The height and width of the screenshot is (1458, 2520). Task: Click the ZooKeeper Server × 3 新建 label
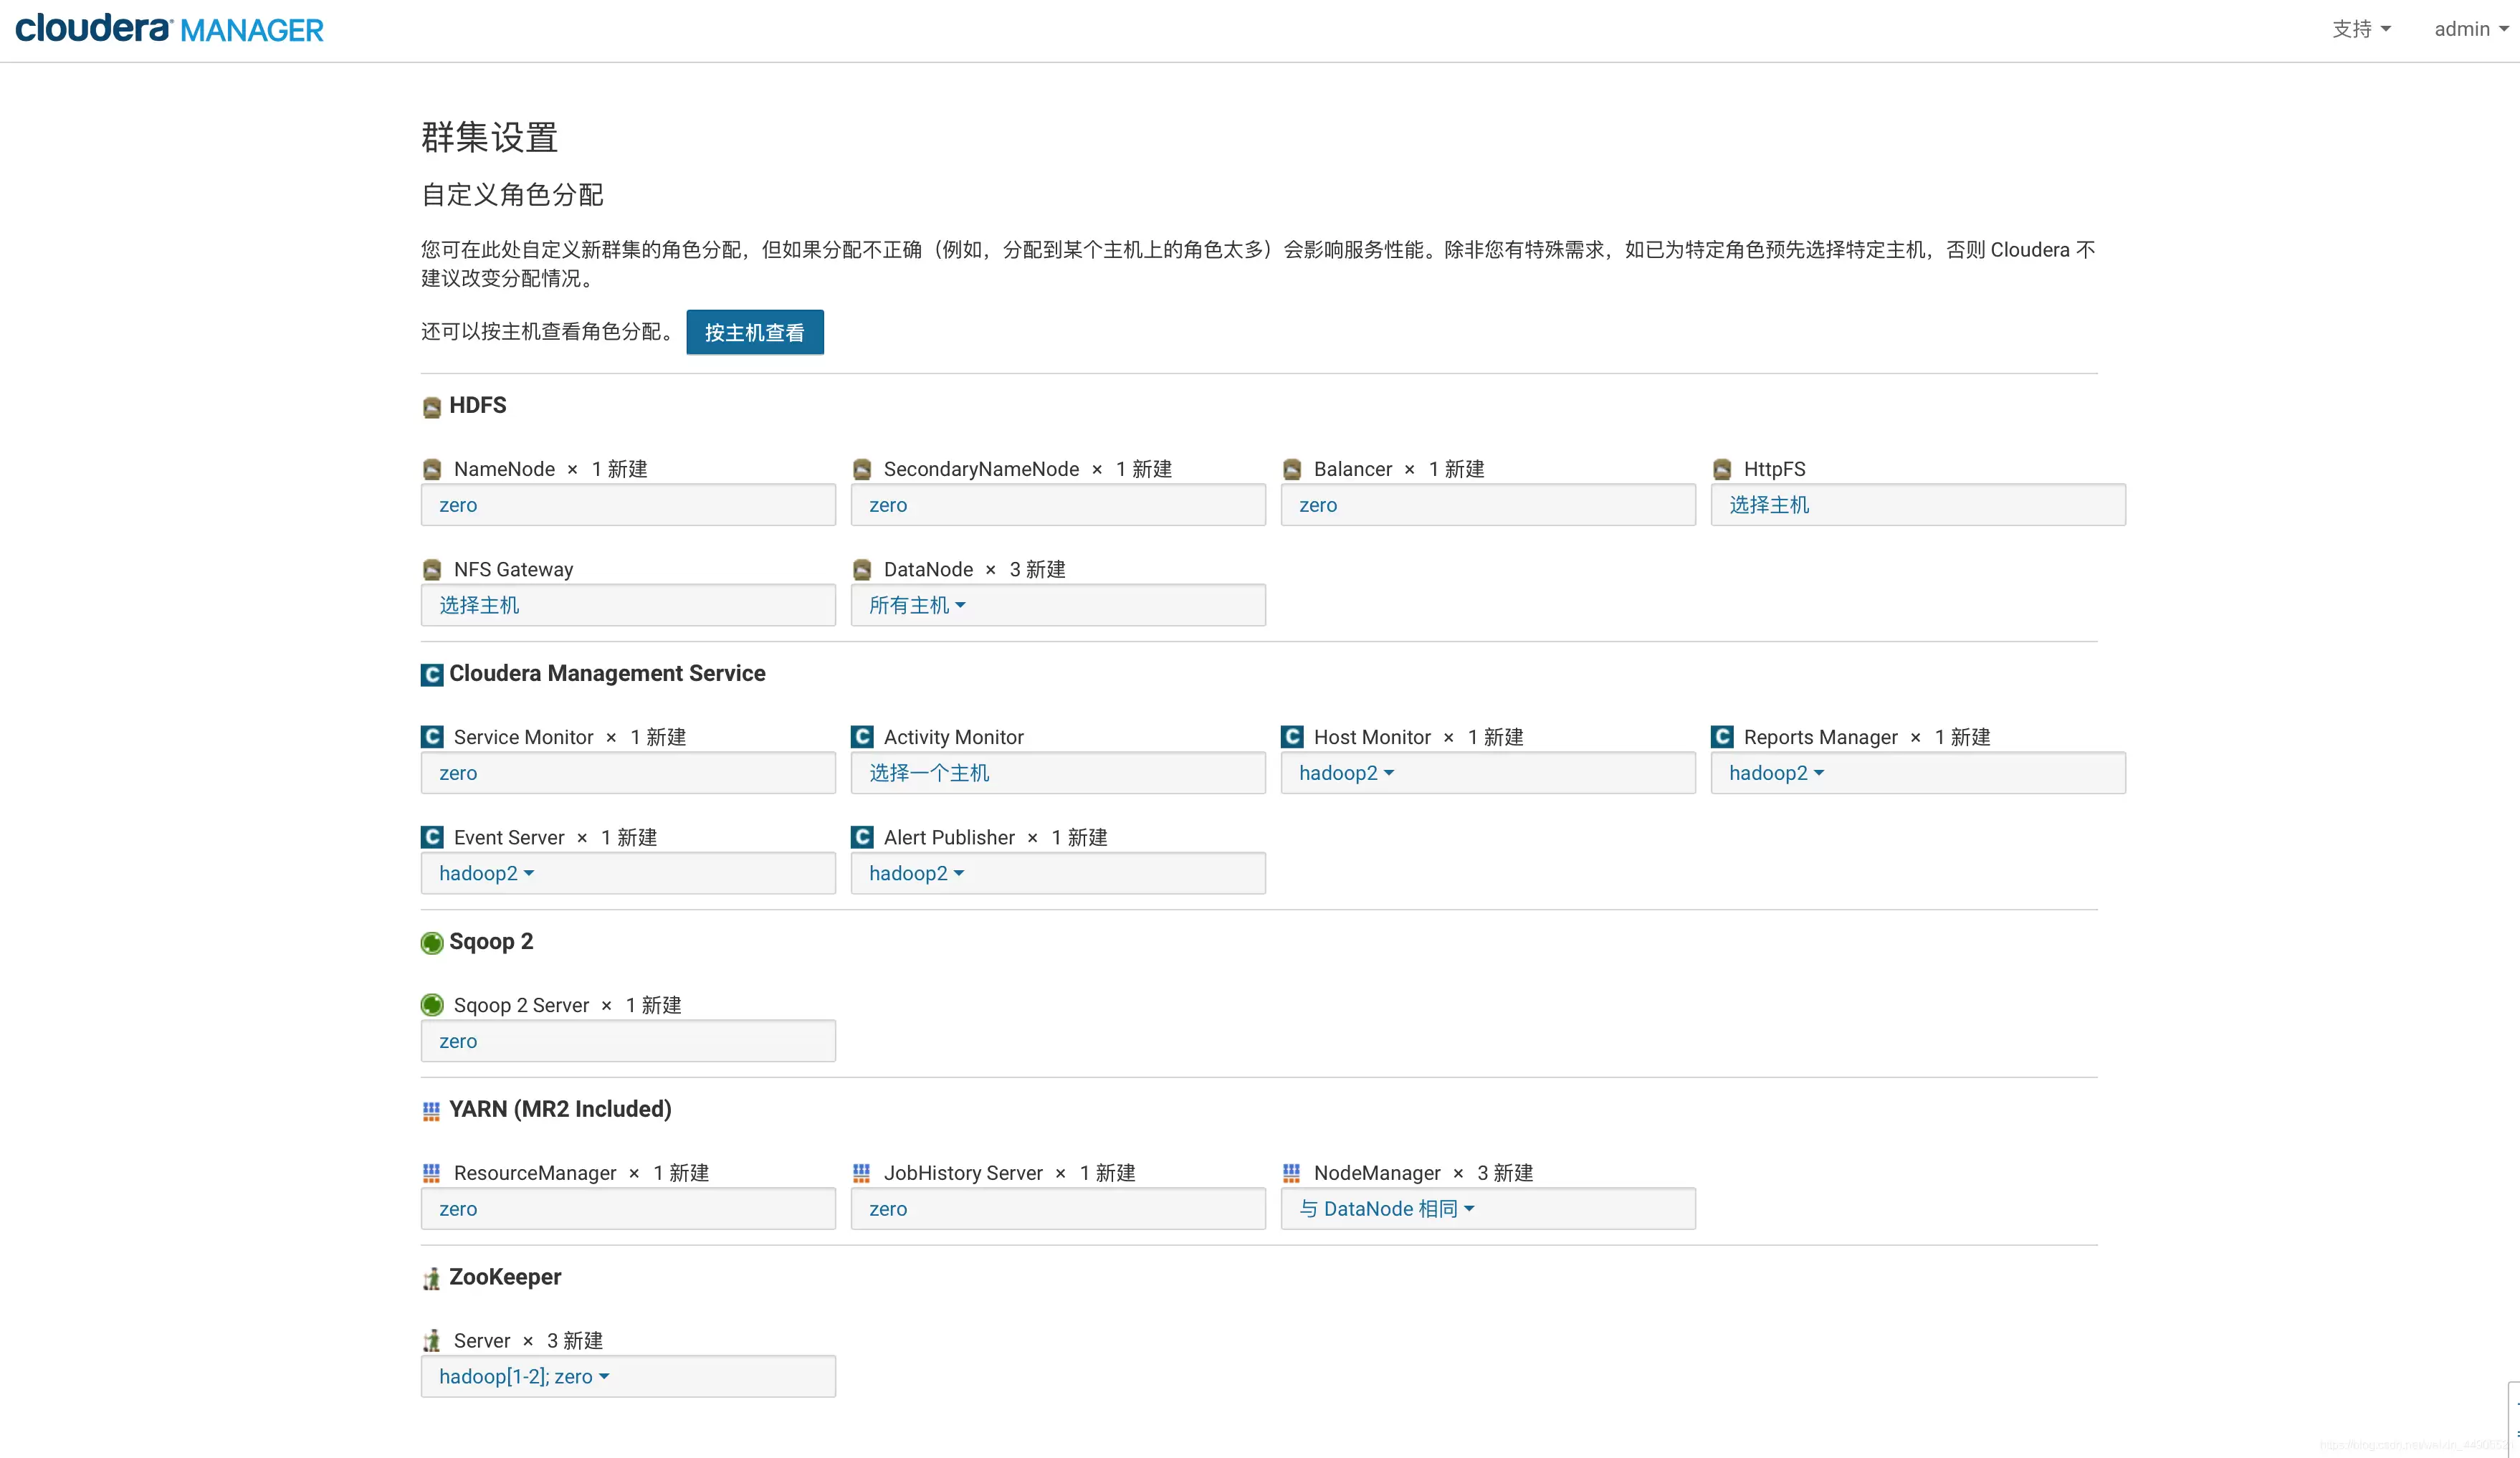[528, 1341]
